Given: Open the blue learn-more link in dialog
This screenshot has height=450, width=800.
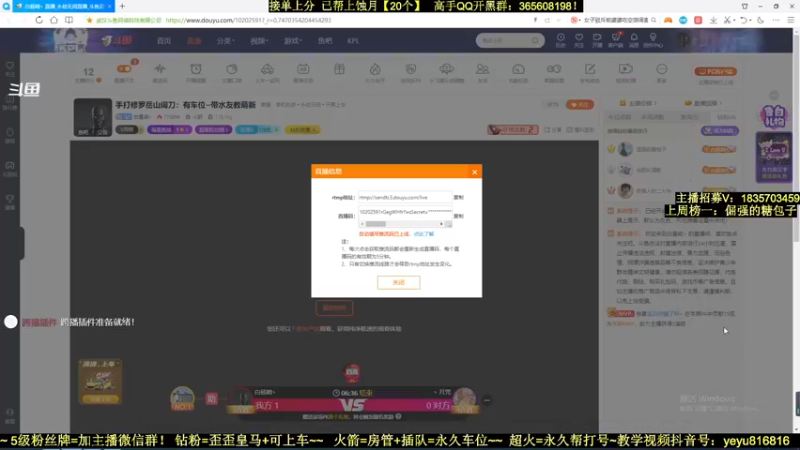Looking at the screenshot, I should 423,234.
